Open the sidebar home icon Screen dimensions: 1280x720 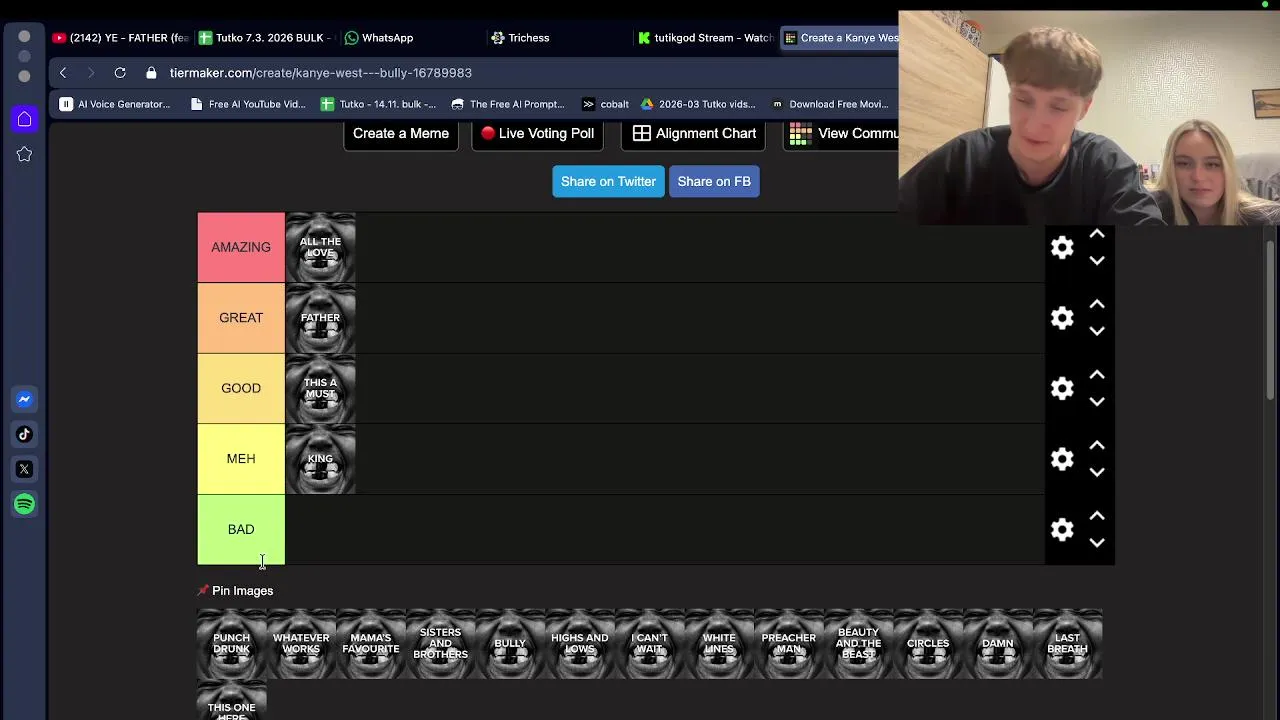(x=24, y=119)
